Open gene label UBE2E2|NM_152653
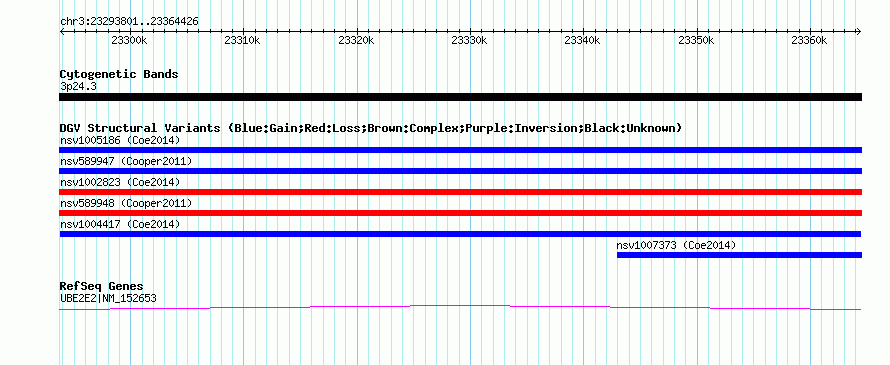 point(108,298)
